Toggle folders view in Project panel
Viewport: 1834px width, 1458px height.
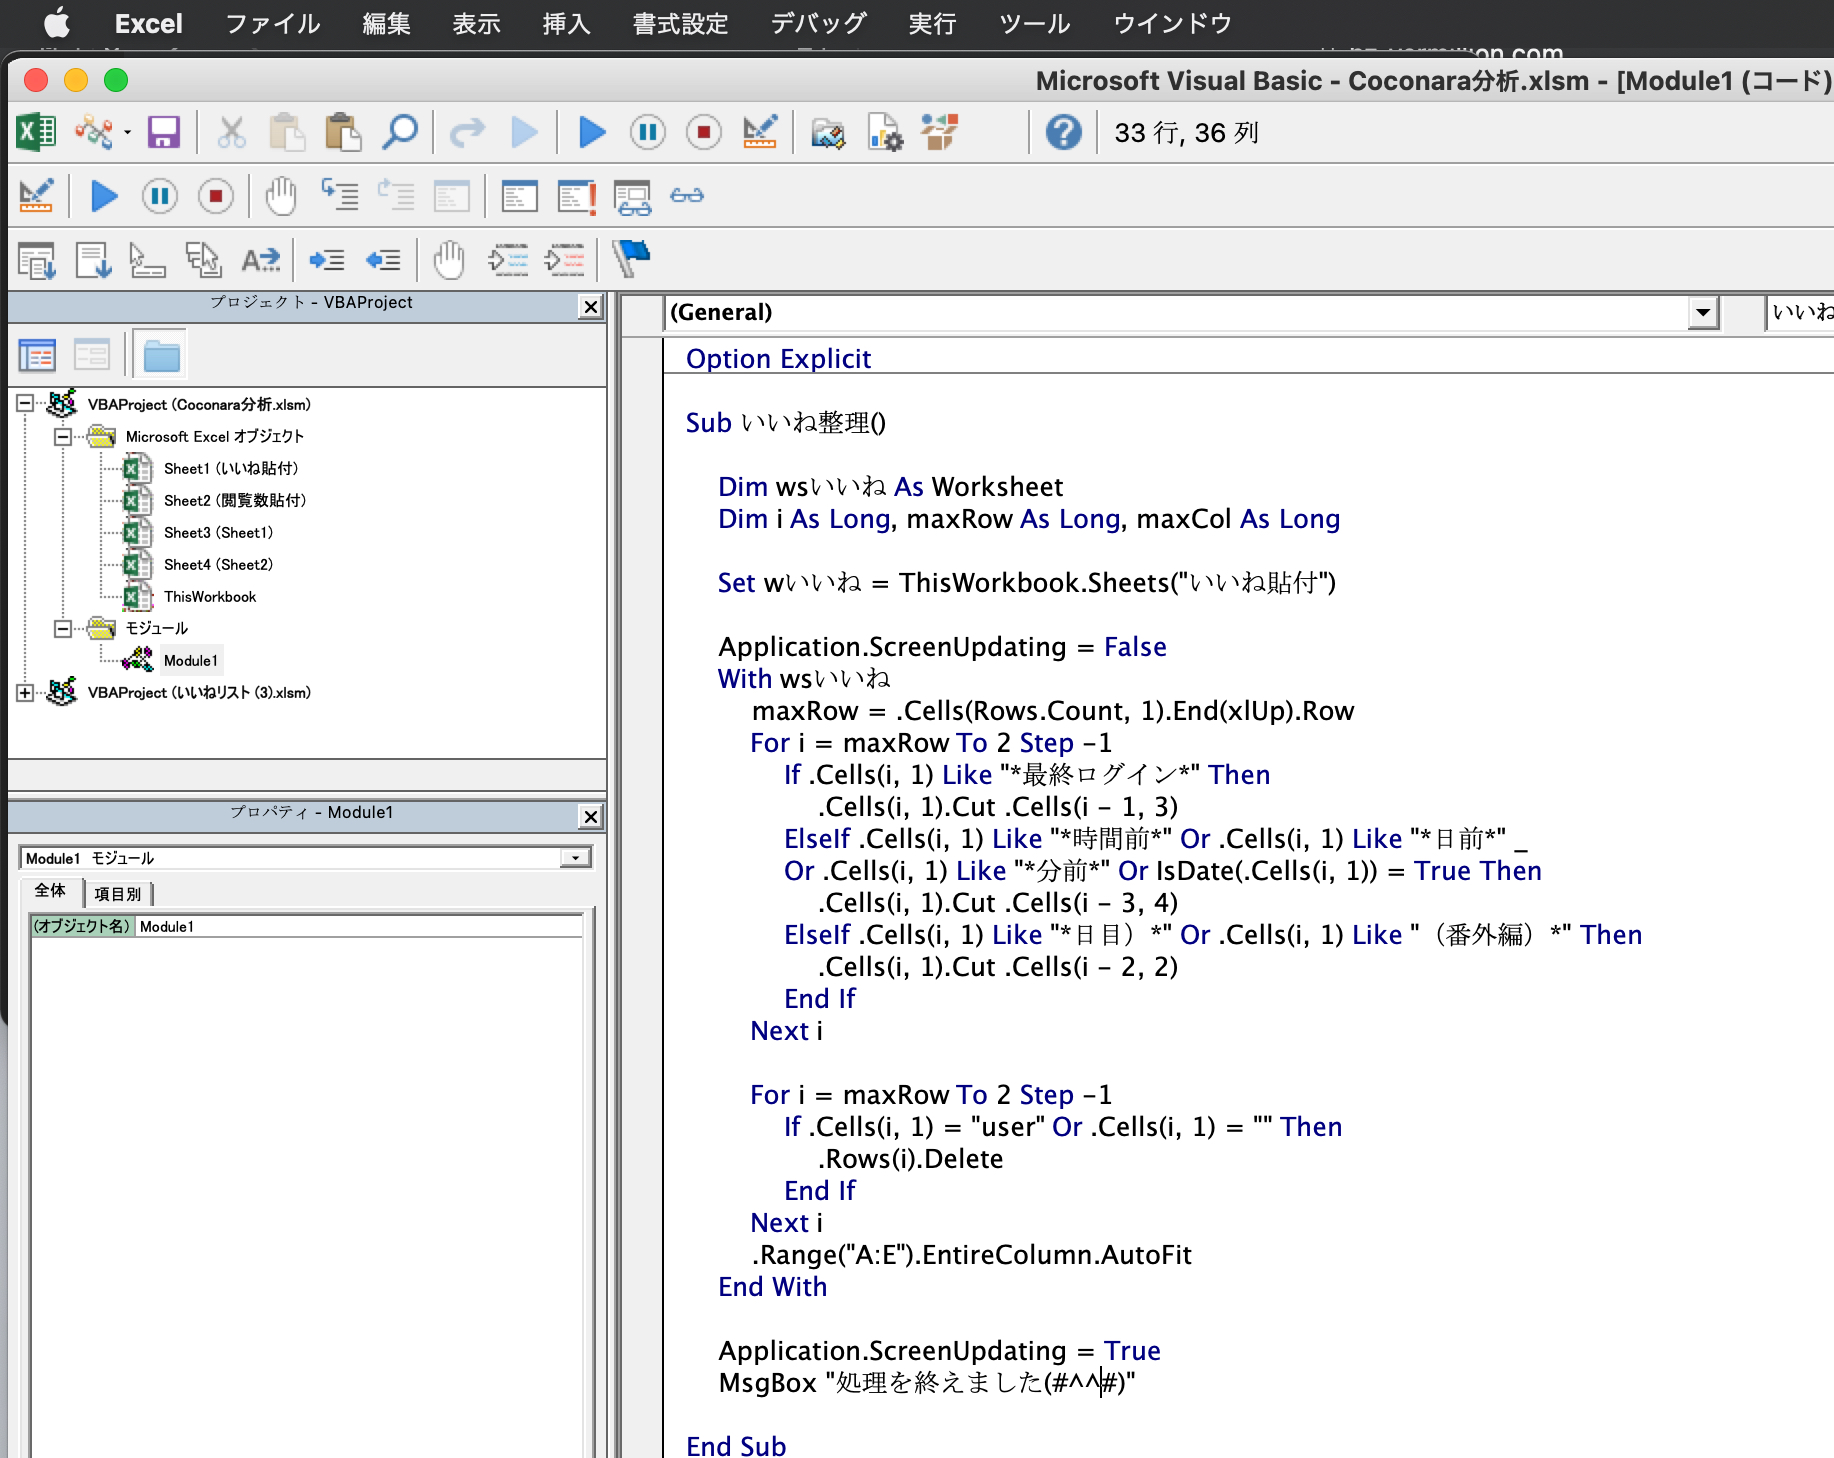160,355
